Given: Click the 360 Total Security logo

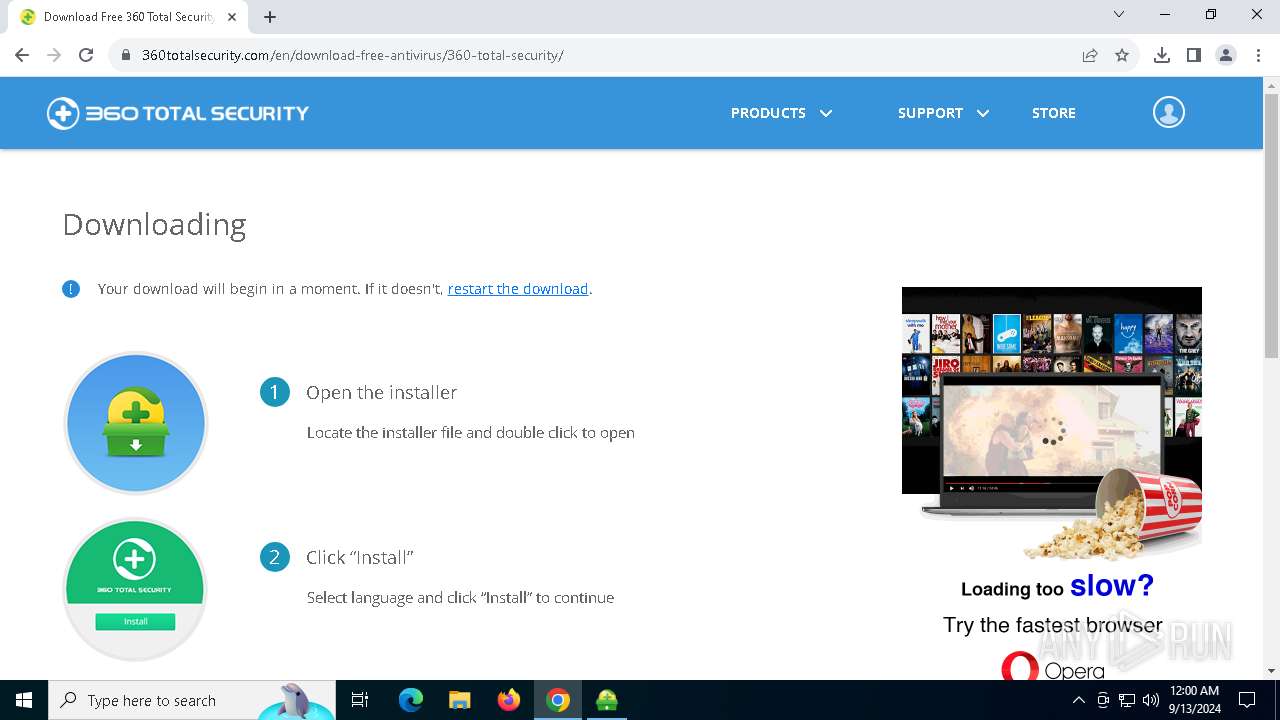Looking at the screenshot, I should pyautogui.click(x=178, y=113).
